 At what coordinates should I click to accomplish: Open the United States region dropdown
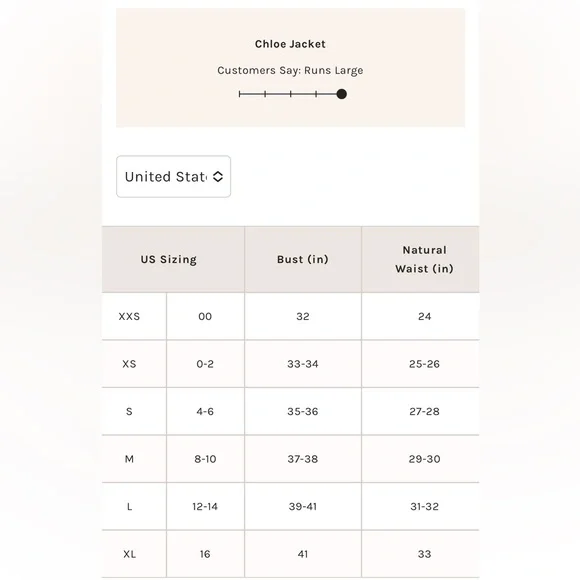pos(173,176)
